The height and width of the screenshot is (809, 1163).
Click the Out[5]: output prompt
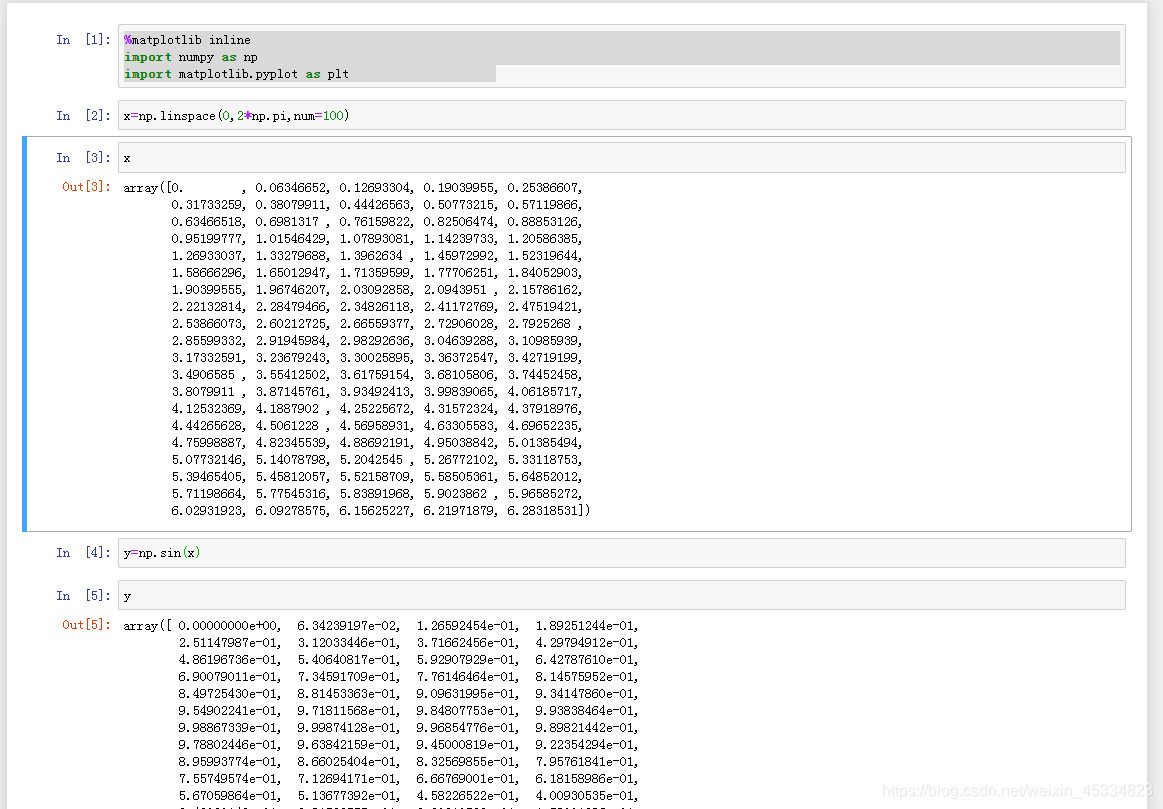86,625
